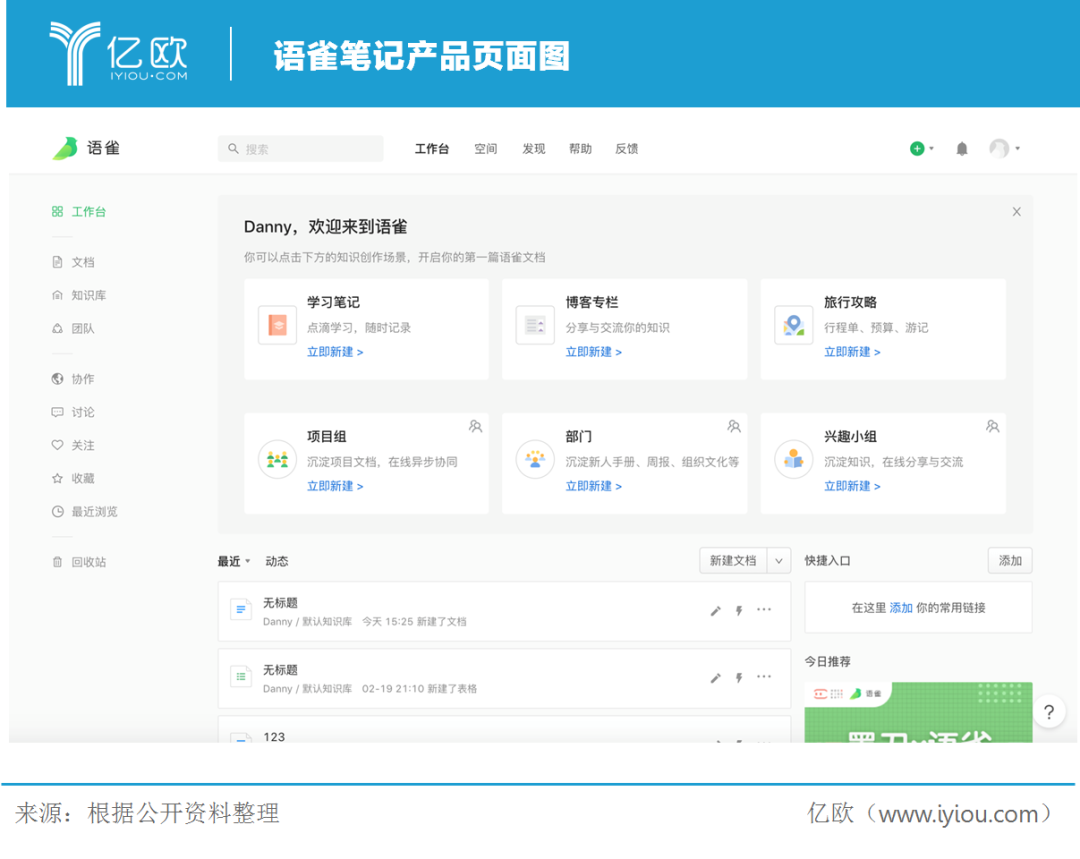Click the 项目组 round icon
This screenshot has height=859, width=1080.
click(x=278, y=459)
